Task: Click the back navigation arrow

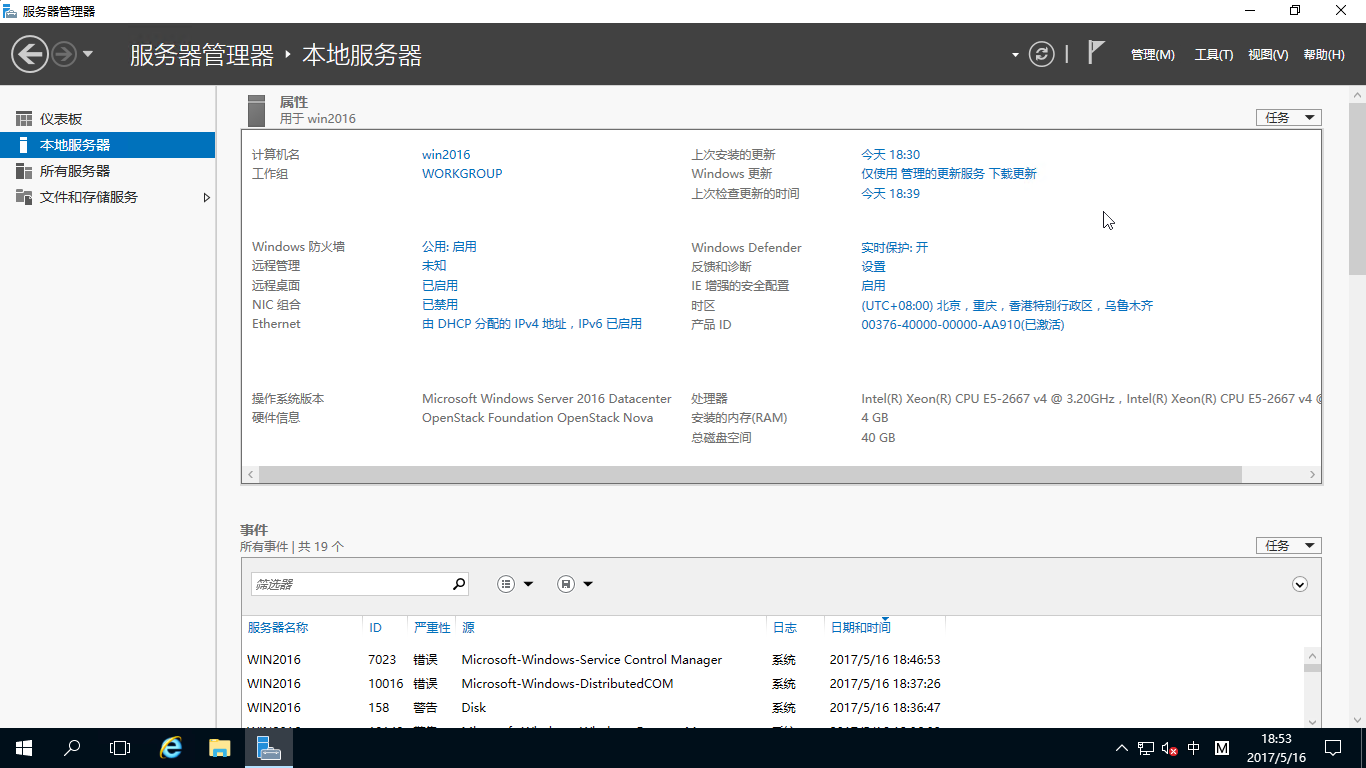Action: 30,54
